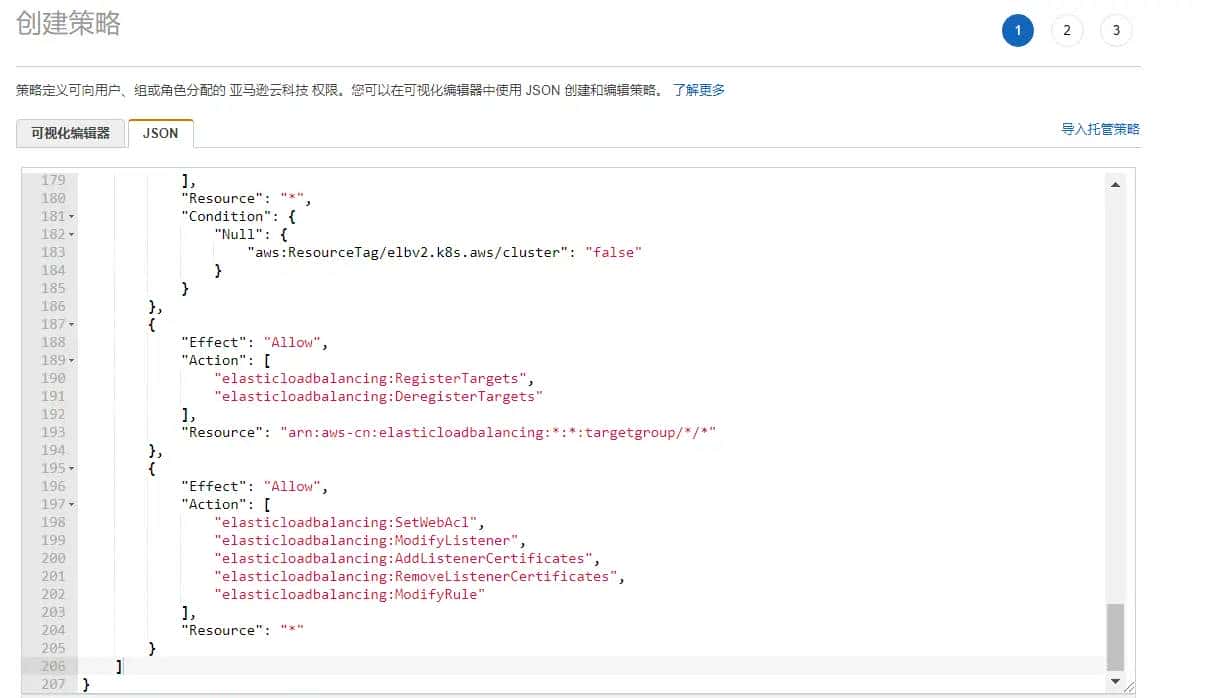Viewport: 1210px width, 698px height.
Task: Select the JSON tab
Action: 160,132
